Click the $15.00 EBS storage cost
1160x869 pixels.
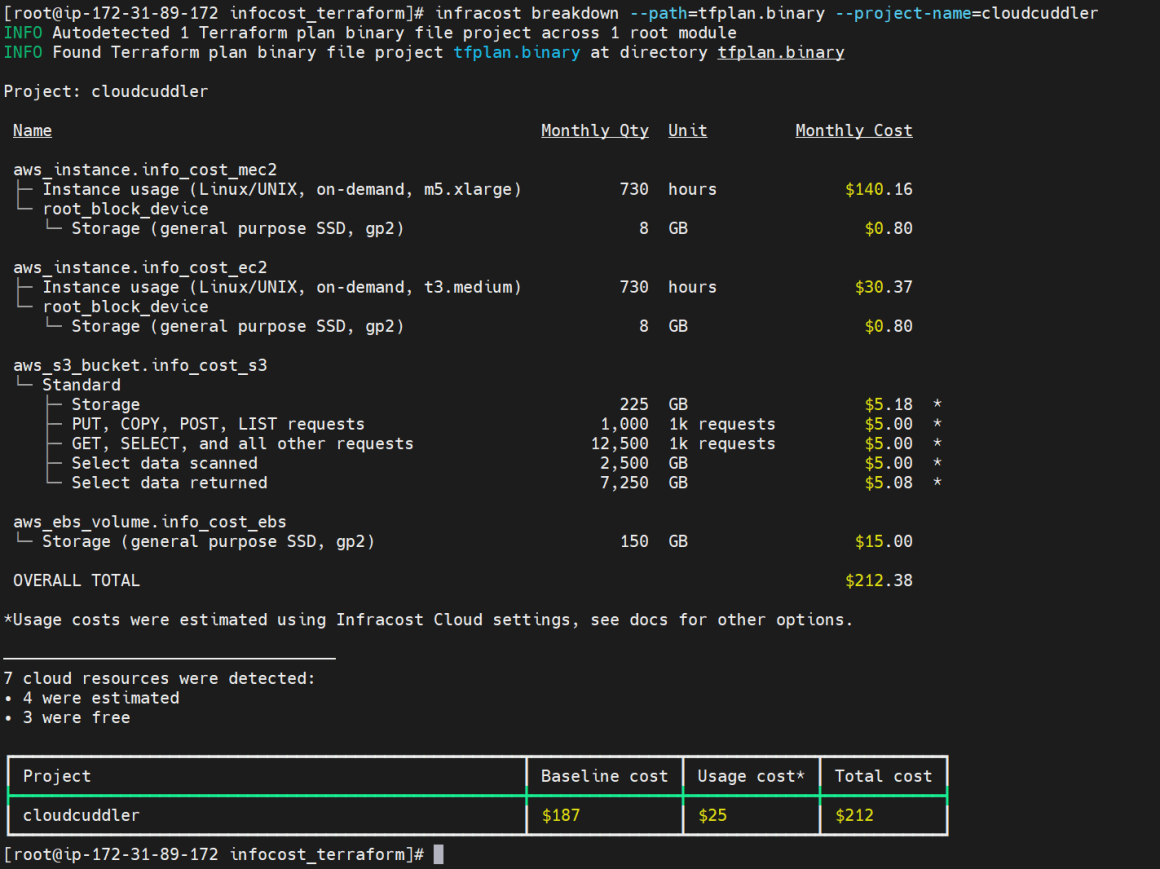pos(883,541)
